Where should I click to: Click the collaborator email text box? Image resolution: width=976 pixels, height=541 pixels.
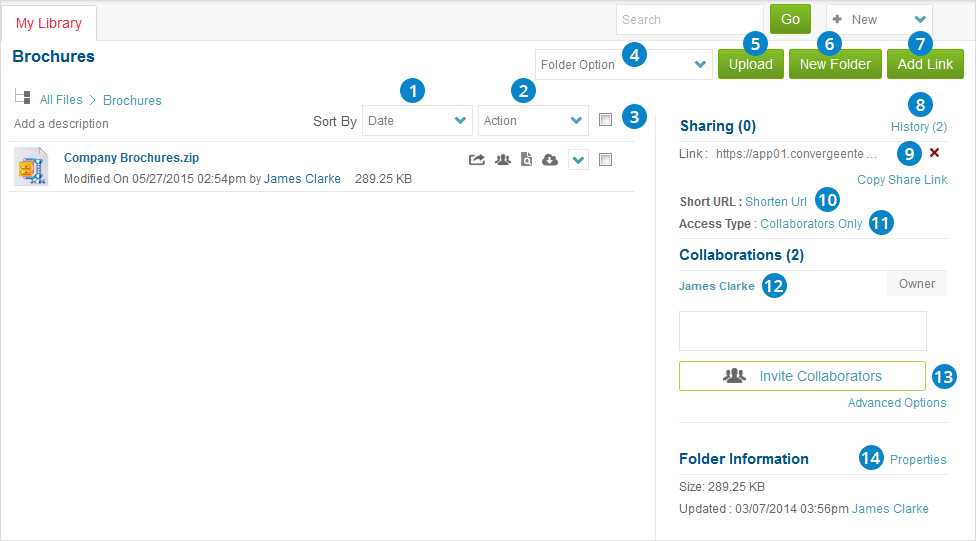(802, 331)
